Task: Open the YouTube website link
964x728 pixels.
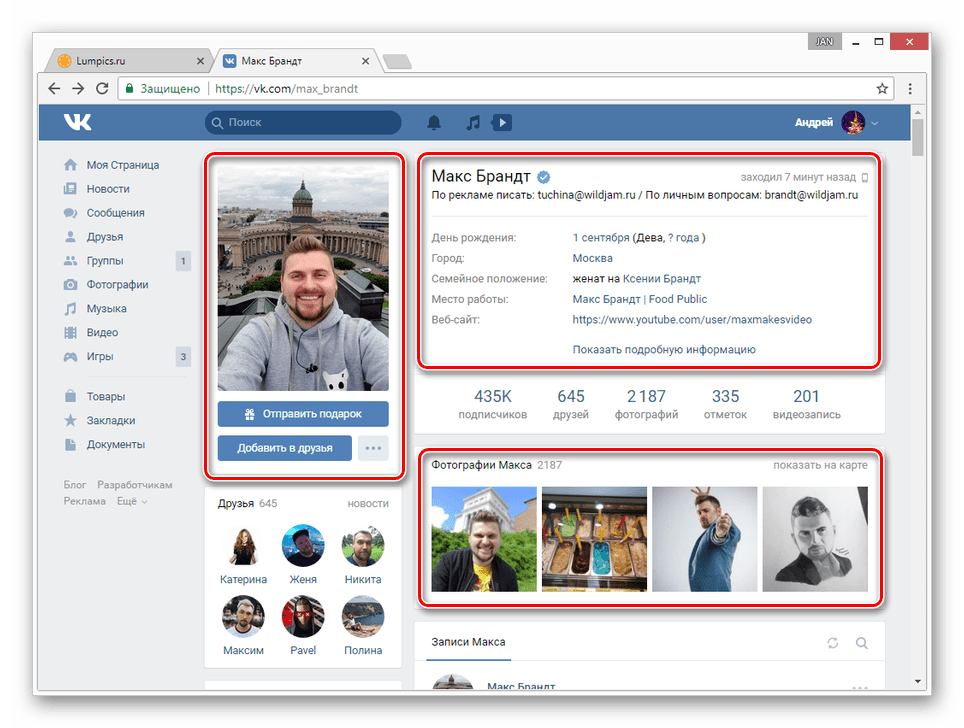Action: pos(692,320)
